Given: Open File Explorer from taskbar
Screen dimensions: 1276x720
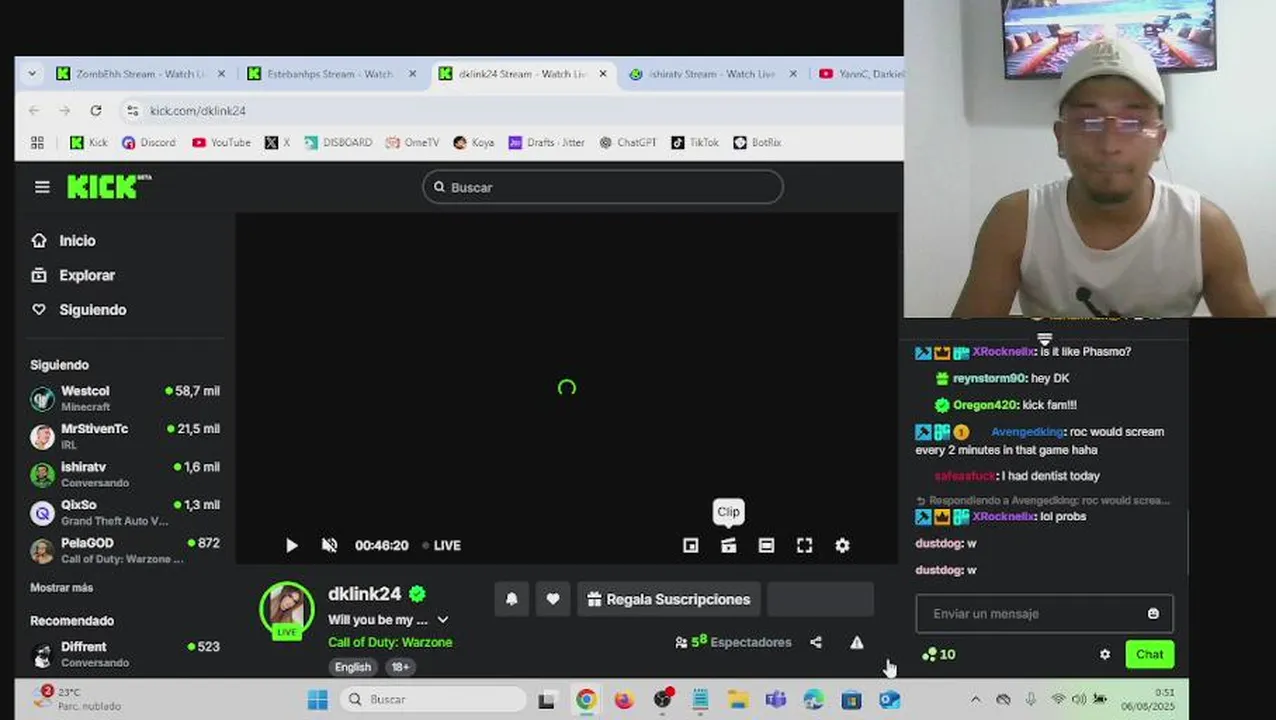Looking at the screenshot, I should click(x=737, y=700).
